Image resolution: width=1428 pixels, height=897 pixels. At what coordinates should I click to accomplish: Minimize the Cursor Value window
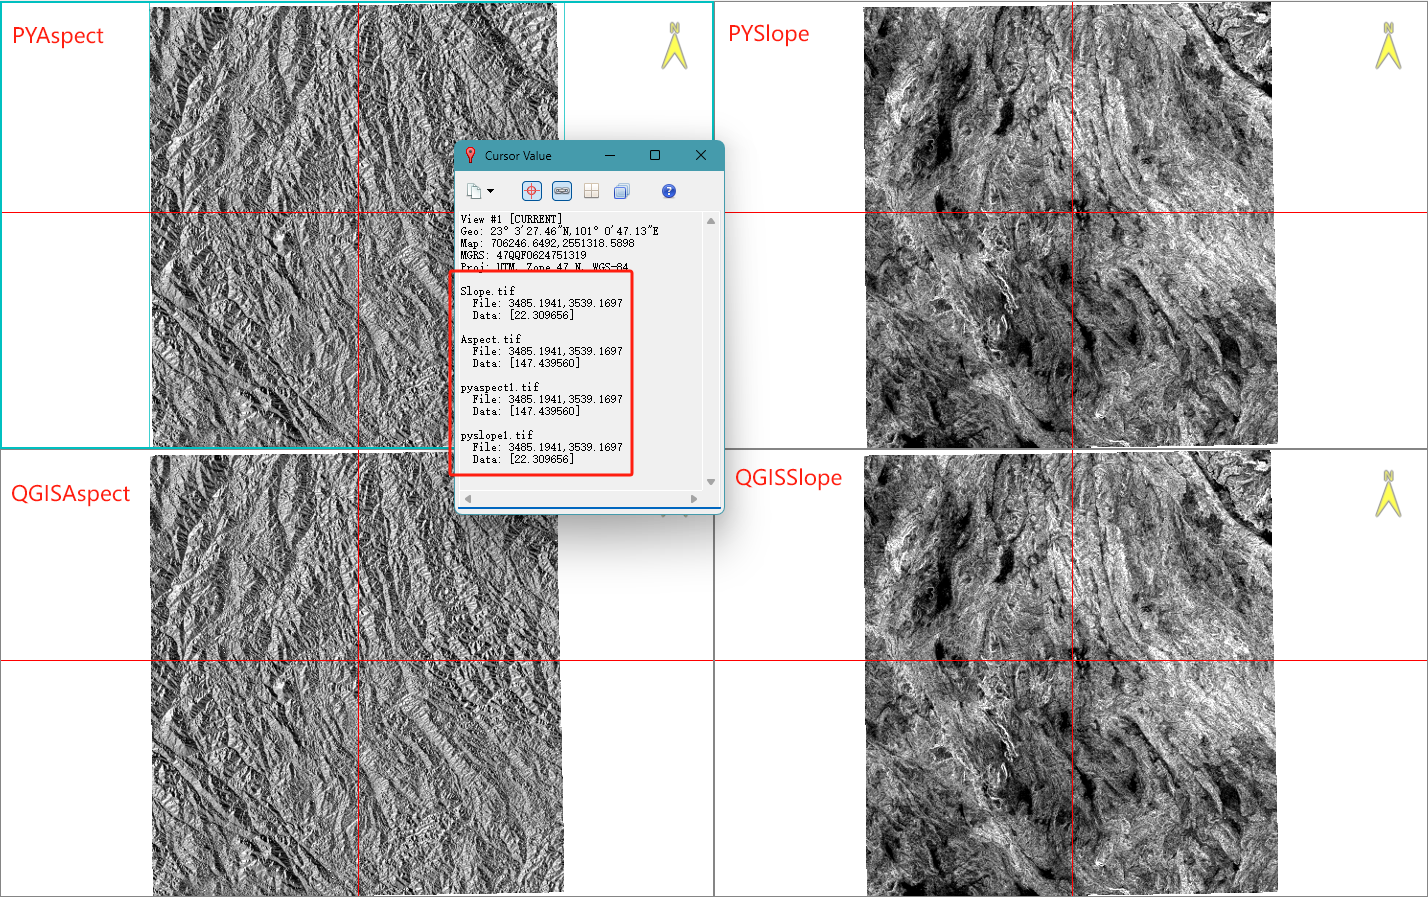[610, 155]
